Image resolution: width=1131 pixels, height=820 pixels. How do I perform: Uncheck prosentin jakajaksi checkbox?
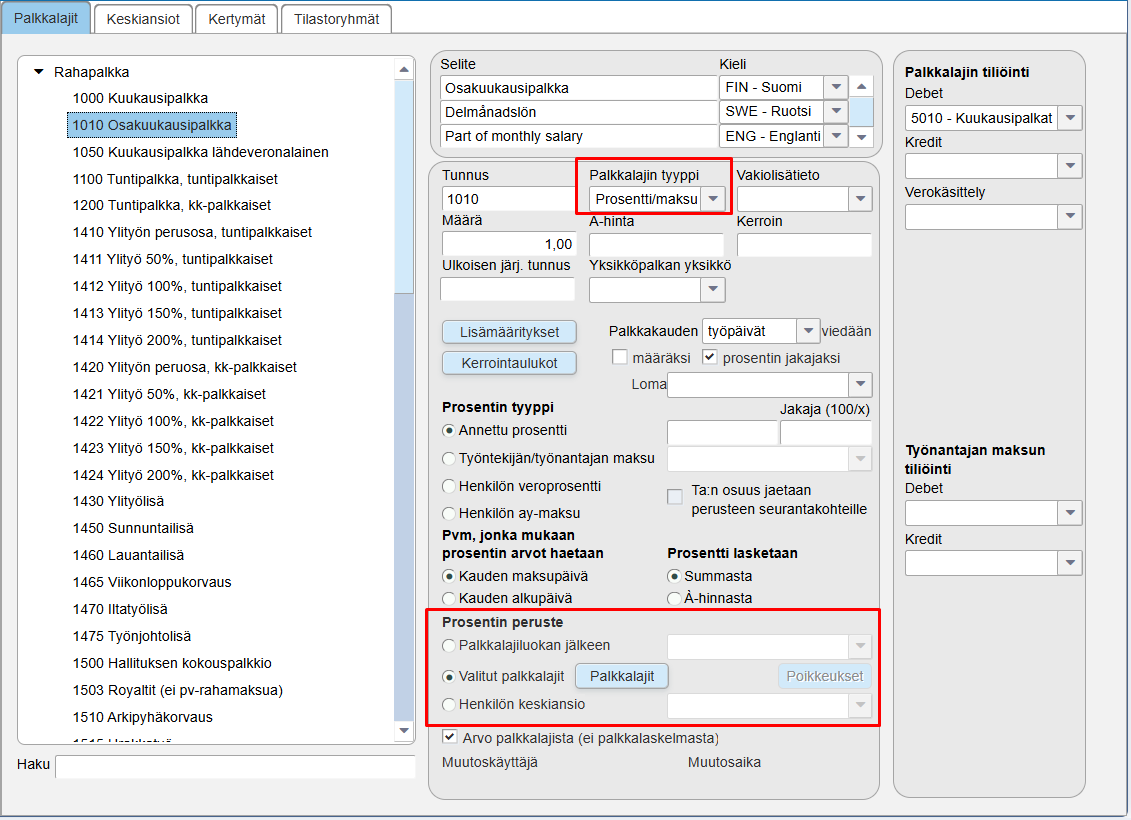tap(710, 358)
